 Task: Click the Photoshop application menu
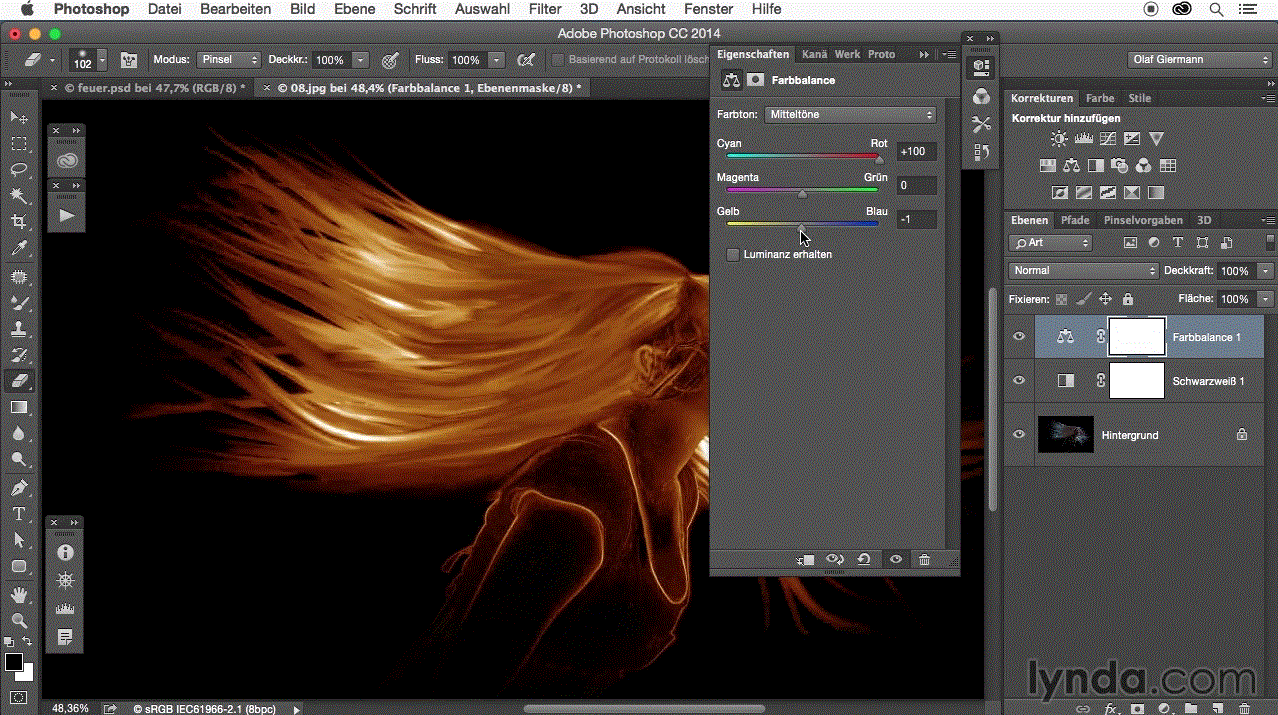pyautogui.click(x=91, y=9)
